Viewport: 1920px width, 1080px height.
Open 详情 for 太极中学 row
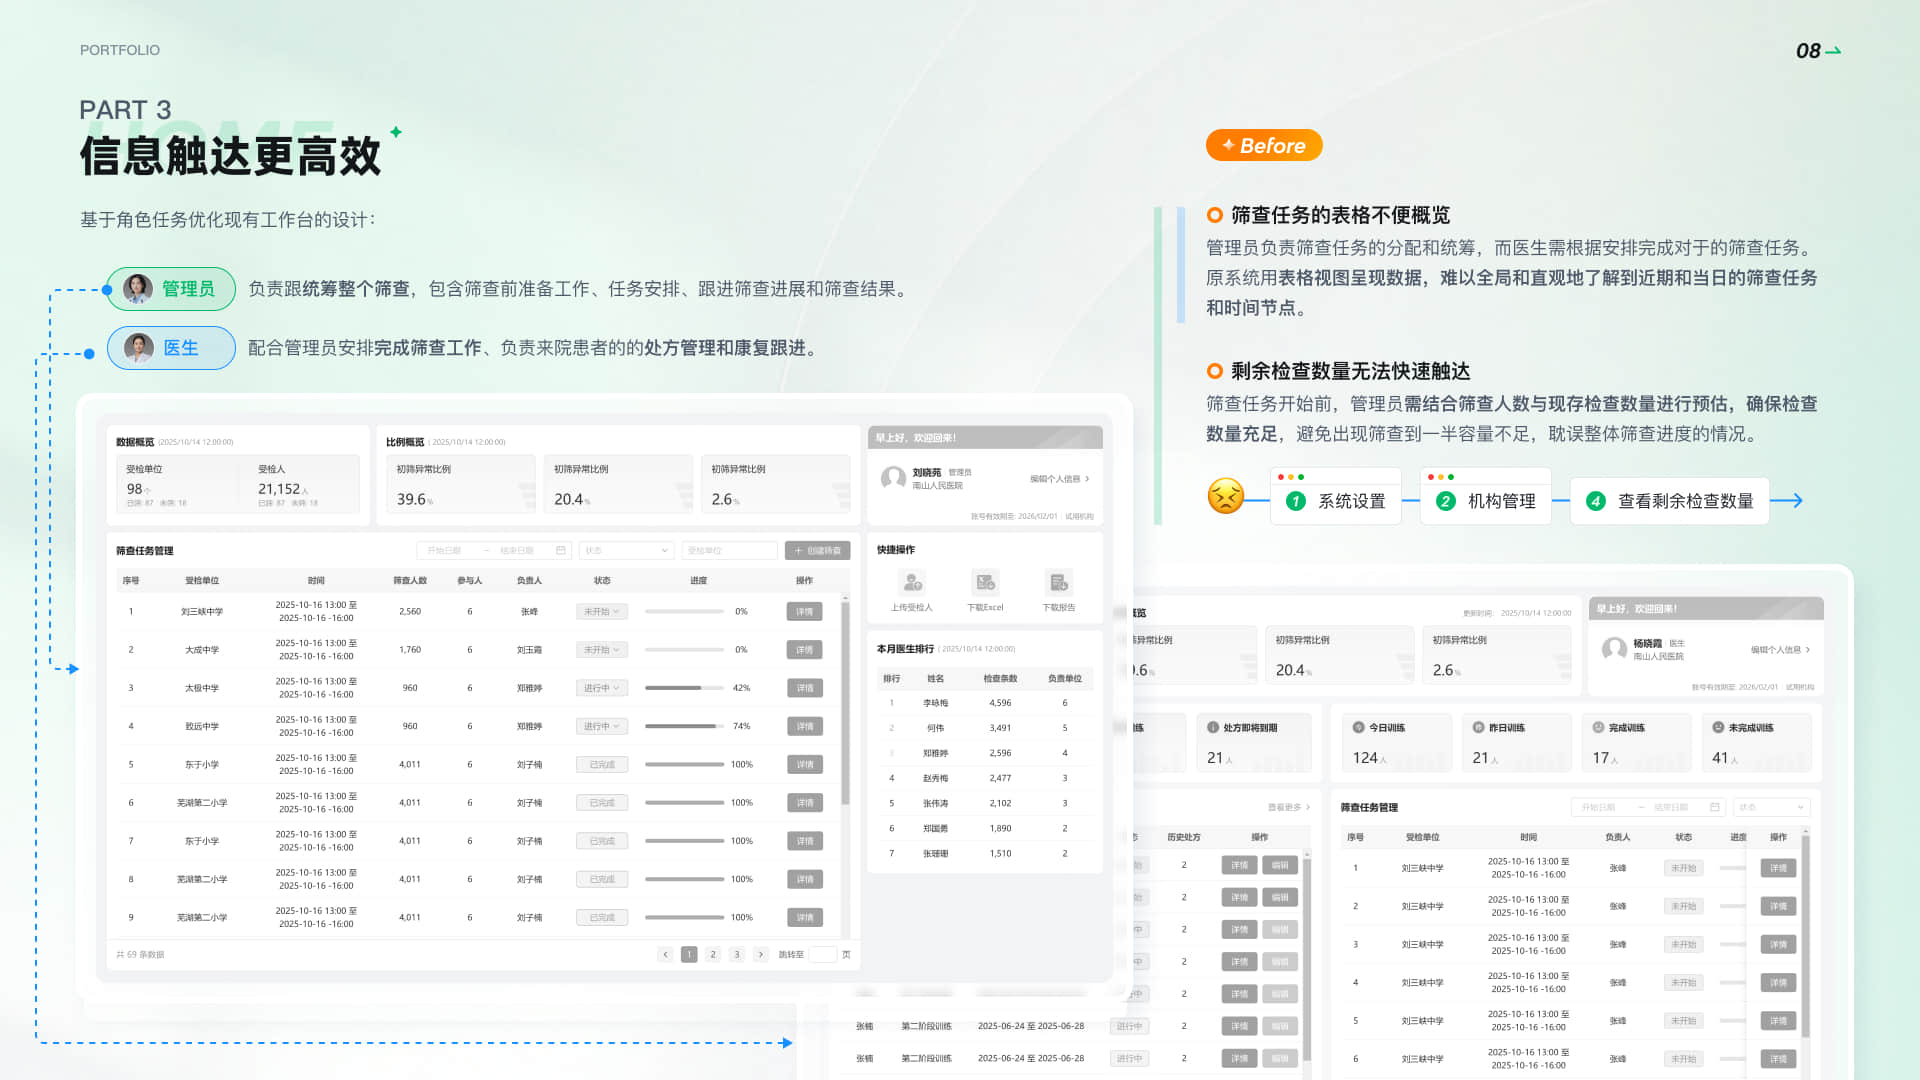click(805, 688)
